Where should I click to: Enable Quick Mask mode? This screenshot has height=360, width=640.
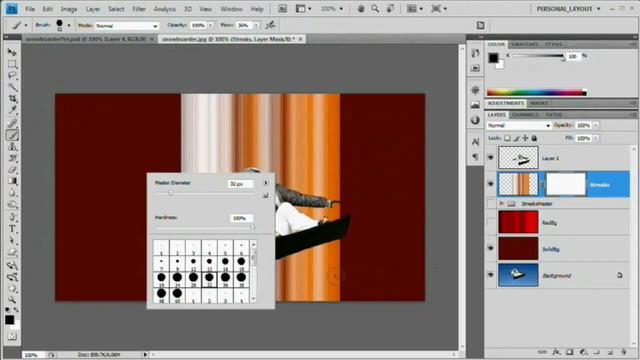(x=12, y=336)
